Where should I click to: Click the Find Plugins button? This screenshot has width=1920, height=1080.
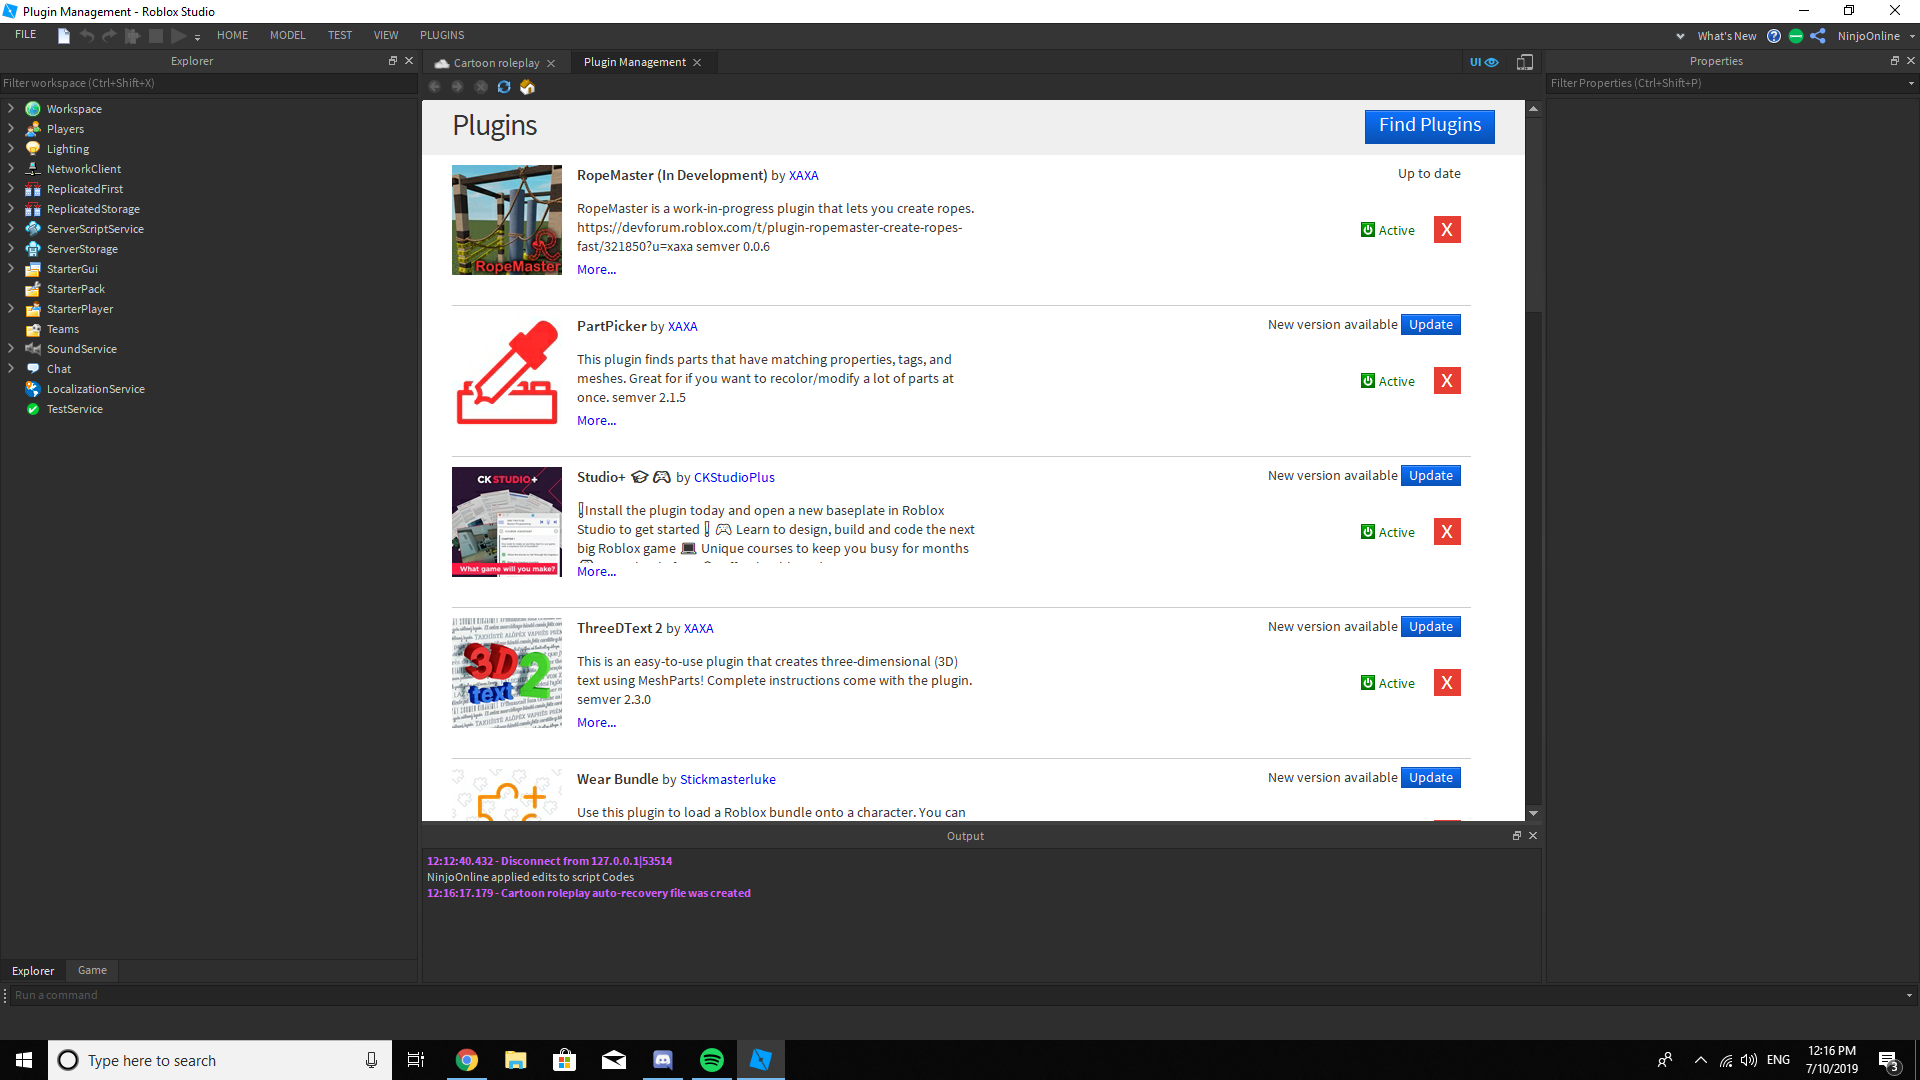click(x=1428, y=125)
